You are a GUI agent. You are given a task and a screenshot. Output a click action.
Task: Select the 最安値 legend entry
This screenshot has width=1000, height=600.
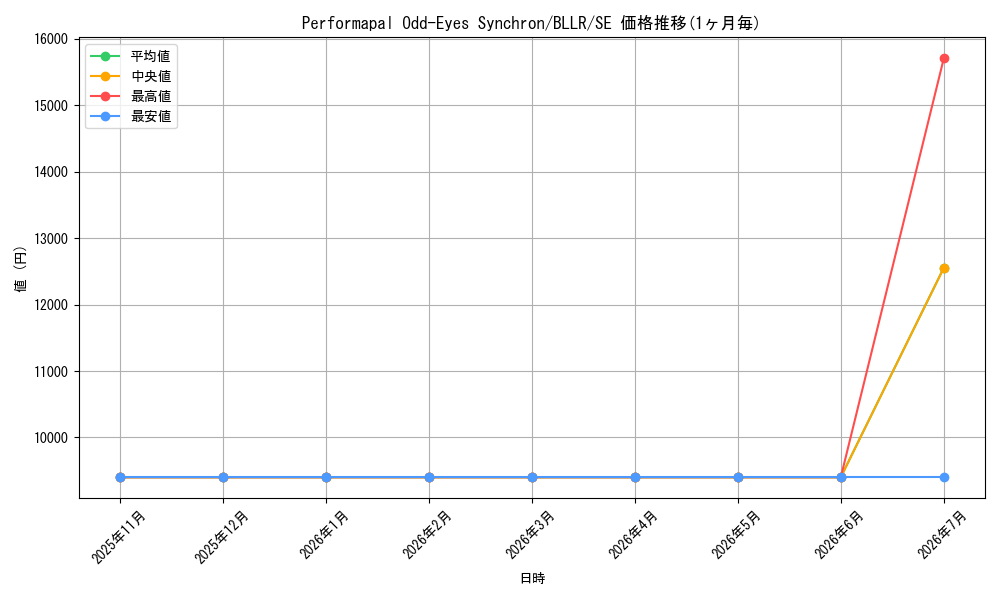(131, 116)
